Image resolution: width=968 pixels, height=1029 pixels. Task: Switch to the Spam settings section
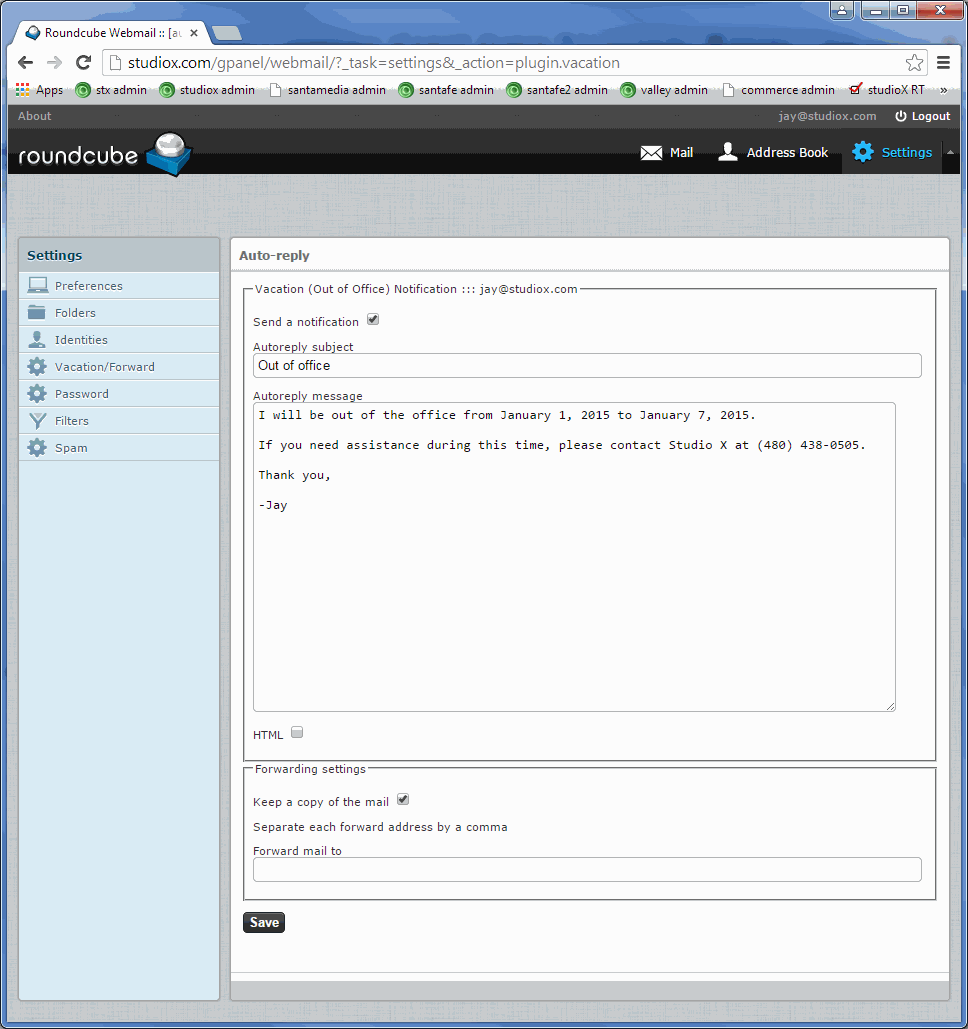[38, 447]
